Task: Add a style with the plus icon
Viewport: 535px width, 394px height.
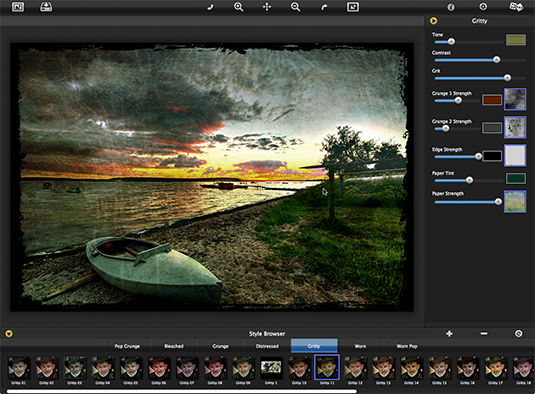Action: [449, 334]
